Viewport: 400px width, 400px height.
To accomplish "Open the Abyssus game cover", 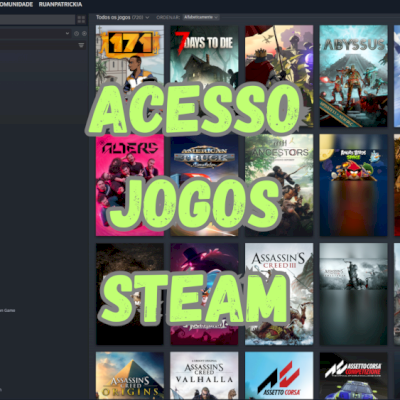I will pos(354,76).
